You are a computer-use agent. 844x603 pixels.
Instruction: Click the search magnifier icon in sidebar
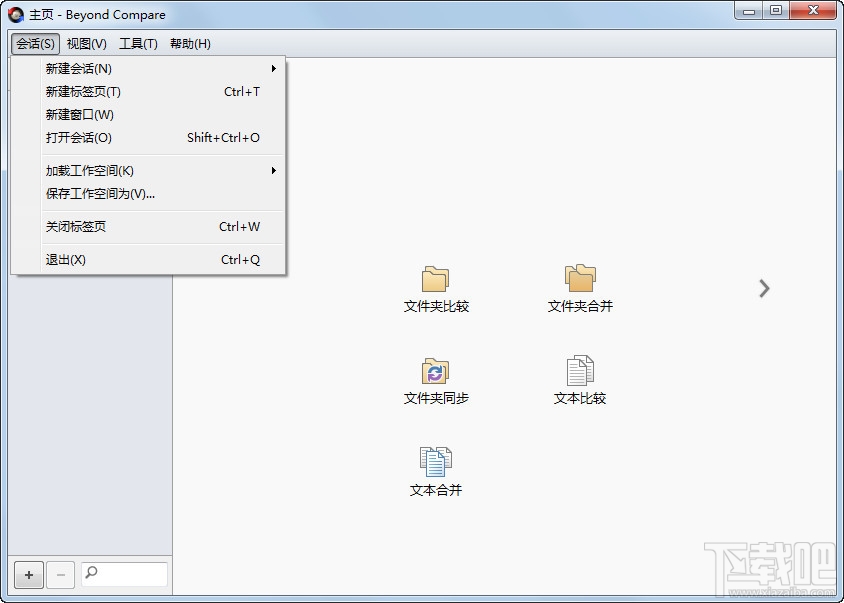92,571
